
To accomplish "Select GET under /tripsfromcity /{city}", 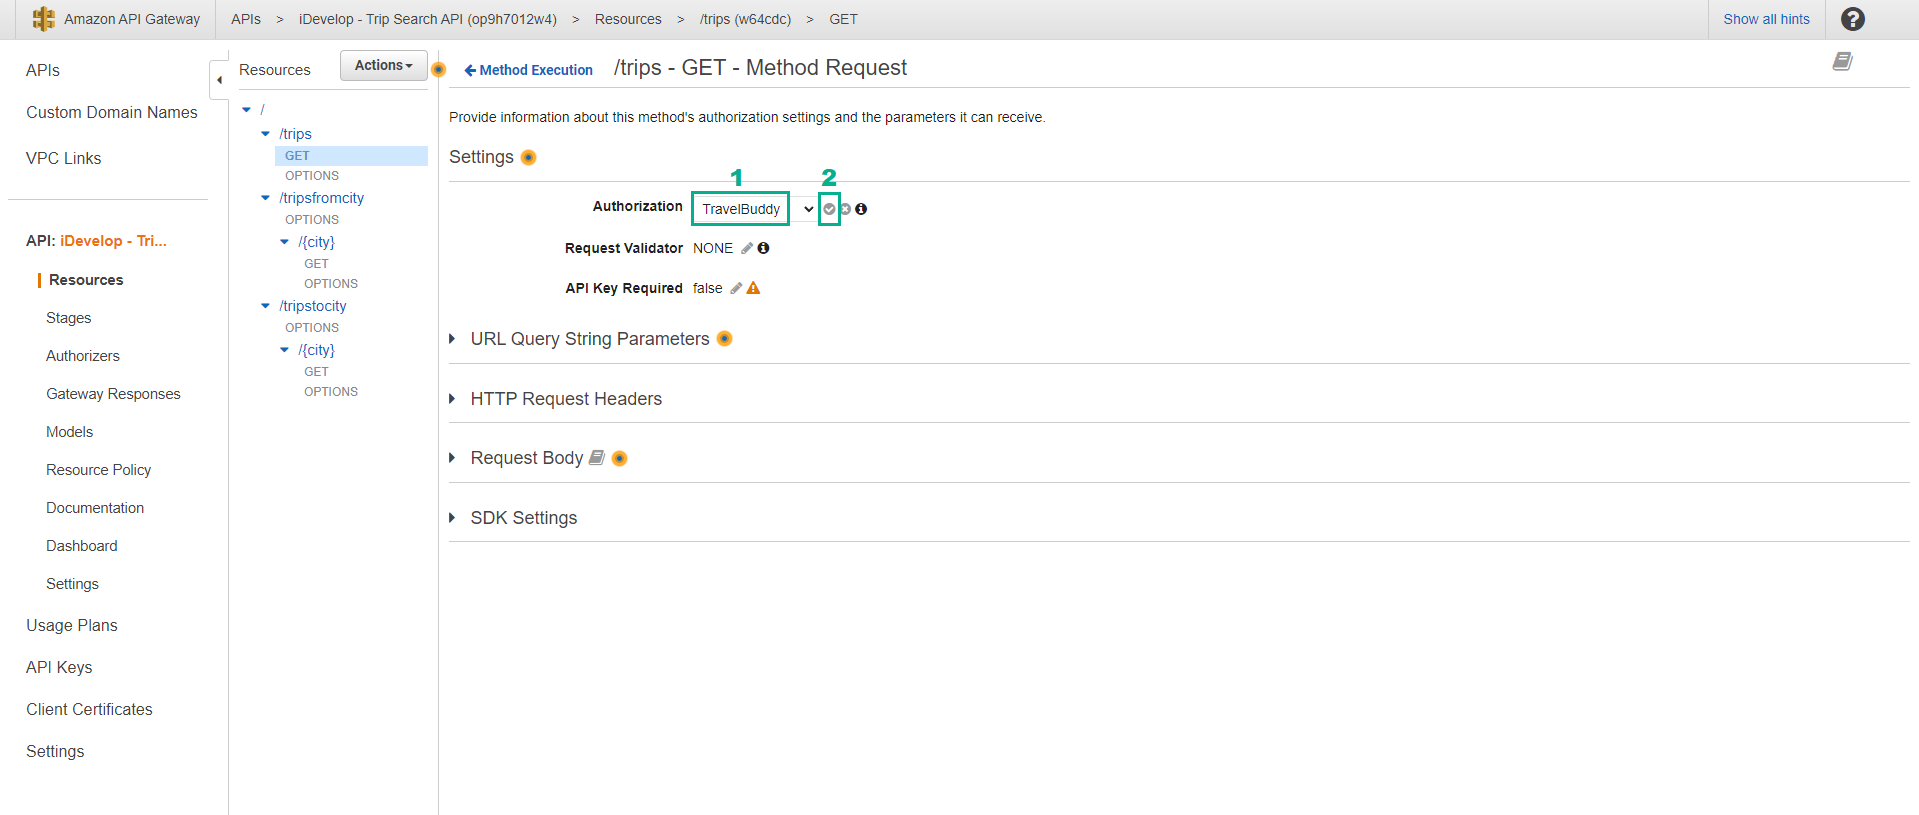I will (316, 264).
